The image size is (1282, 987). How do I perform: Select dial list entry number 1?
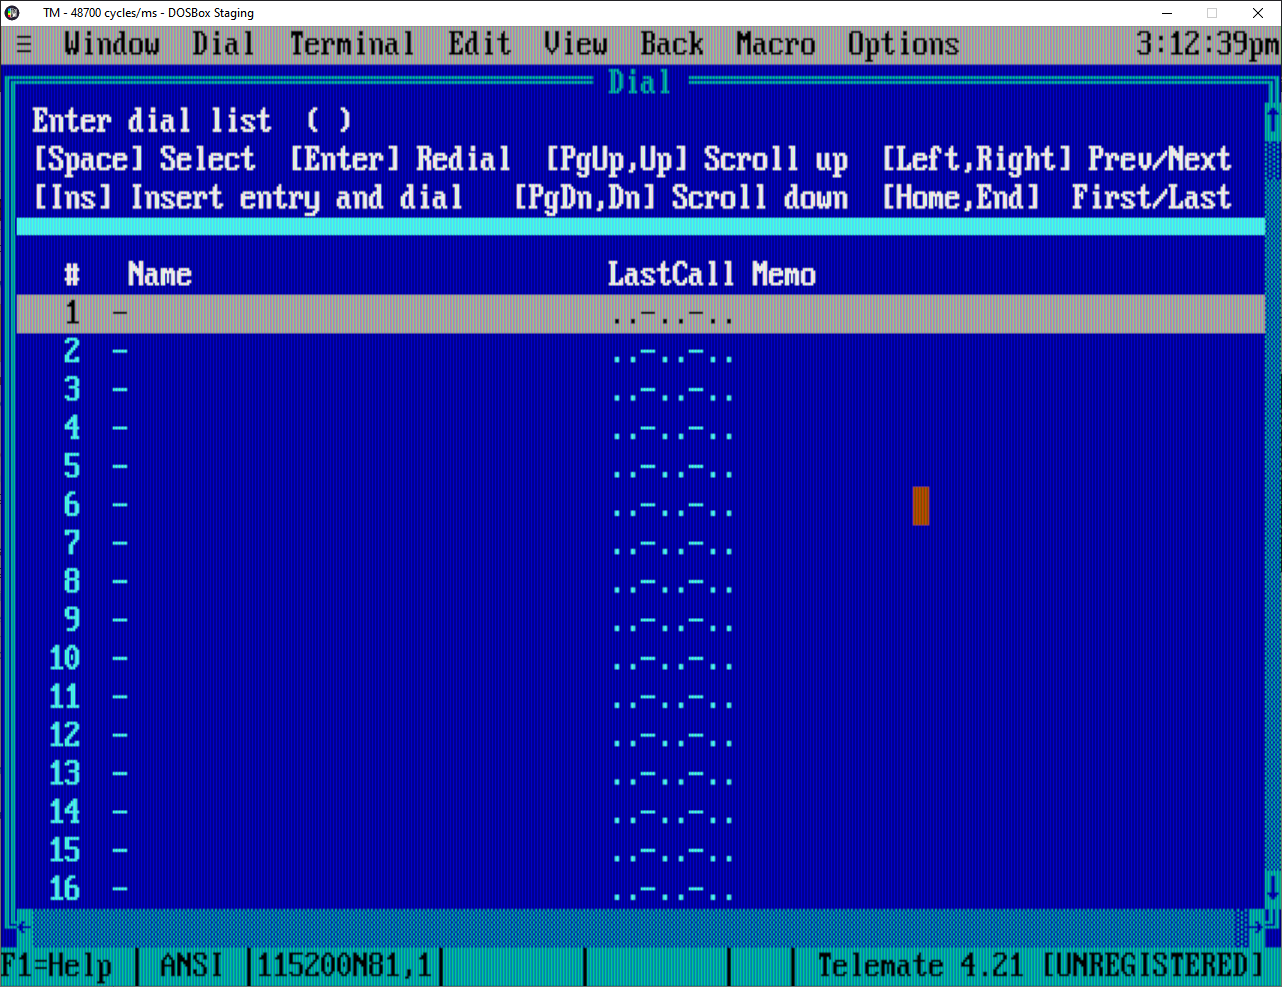tap(400, 312)
